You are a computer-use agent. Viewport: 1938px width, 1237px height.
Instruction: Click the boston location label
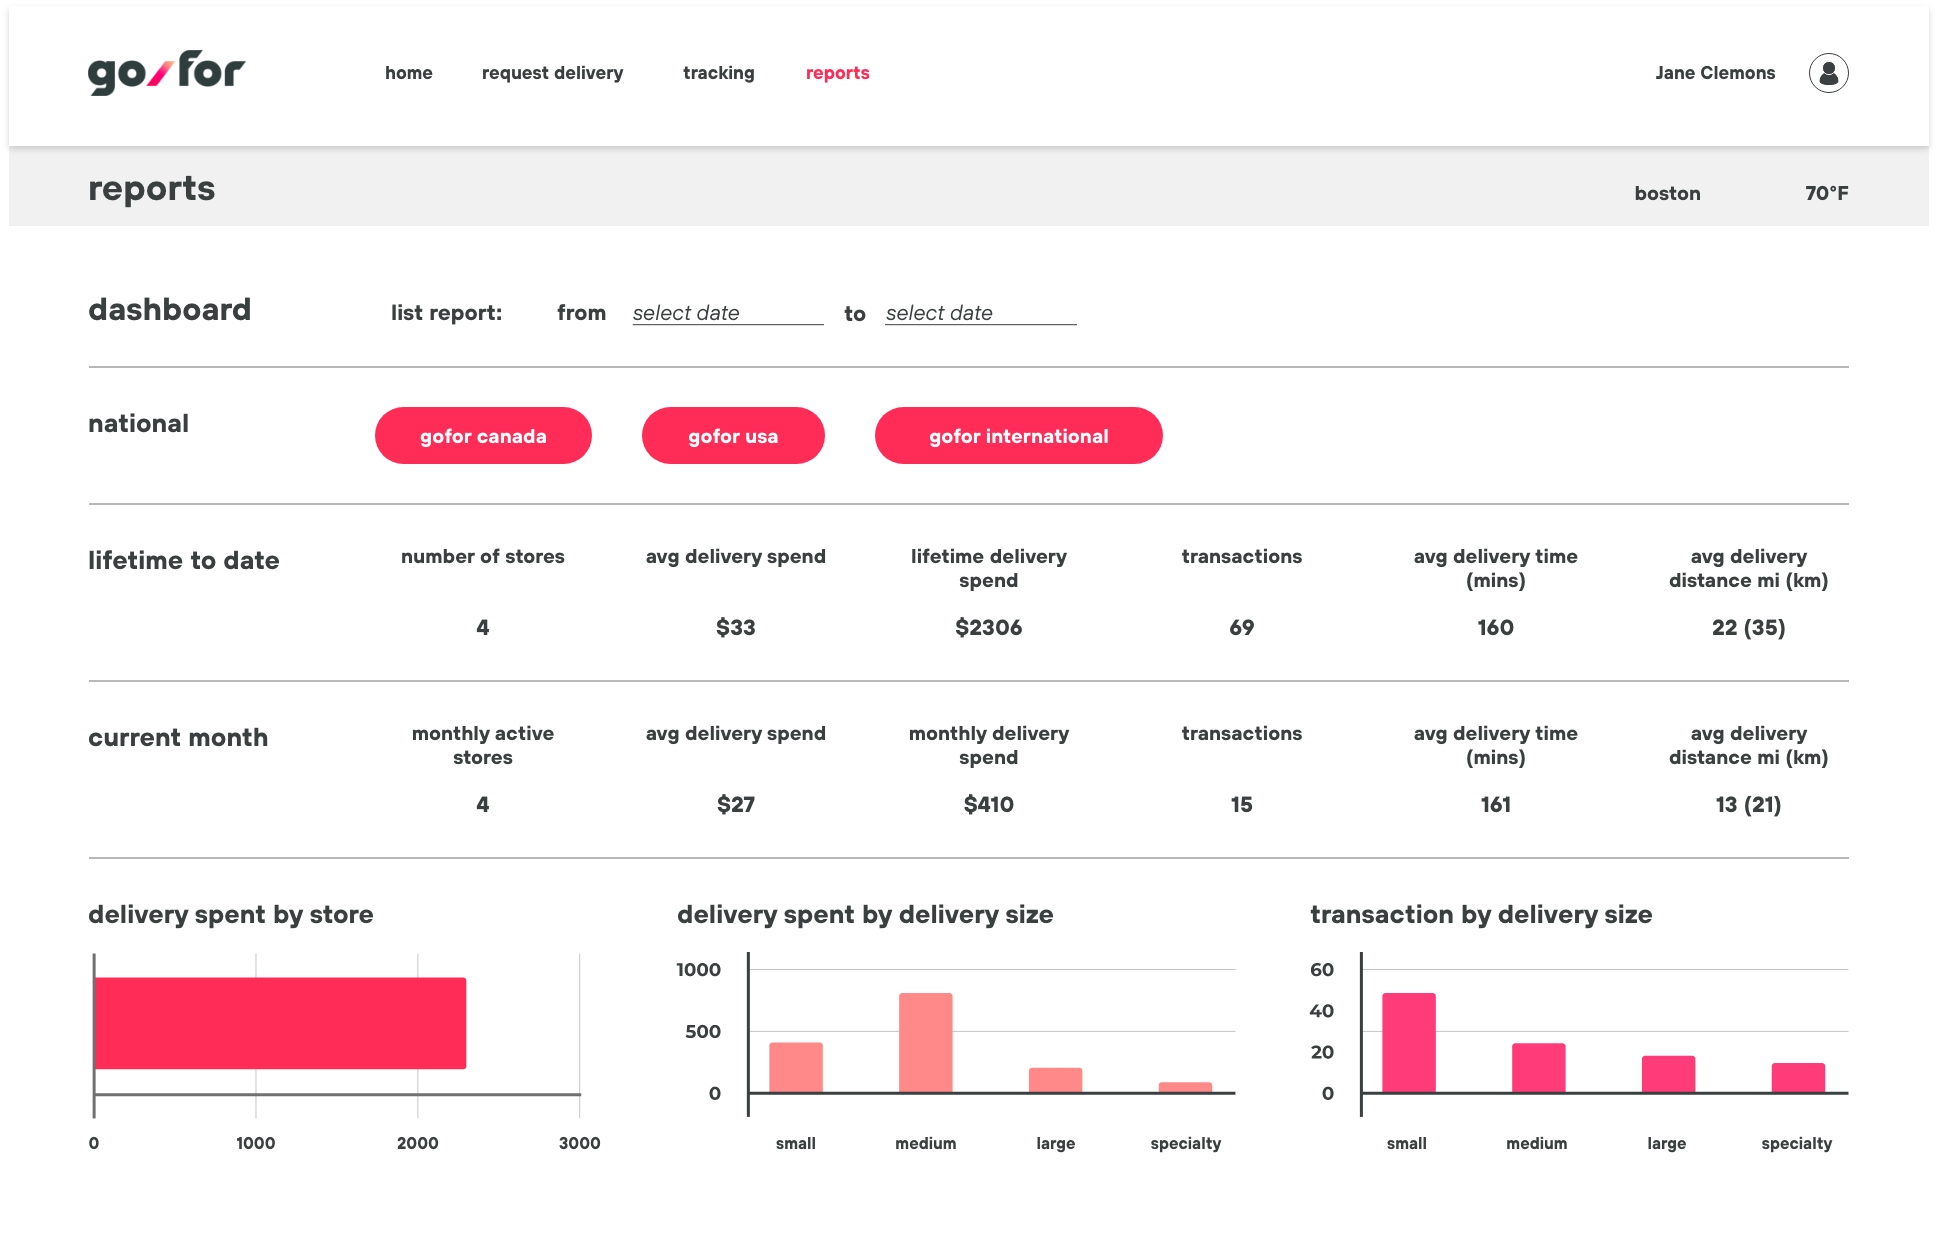tap(1667, 193)
